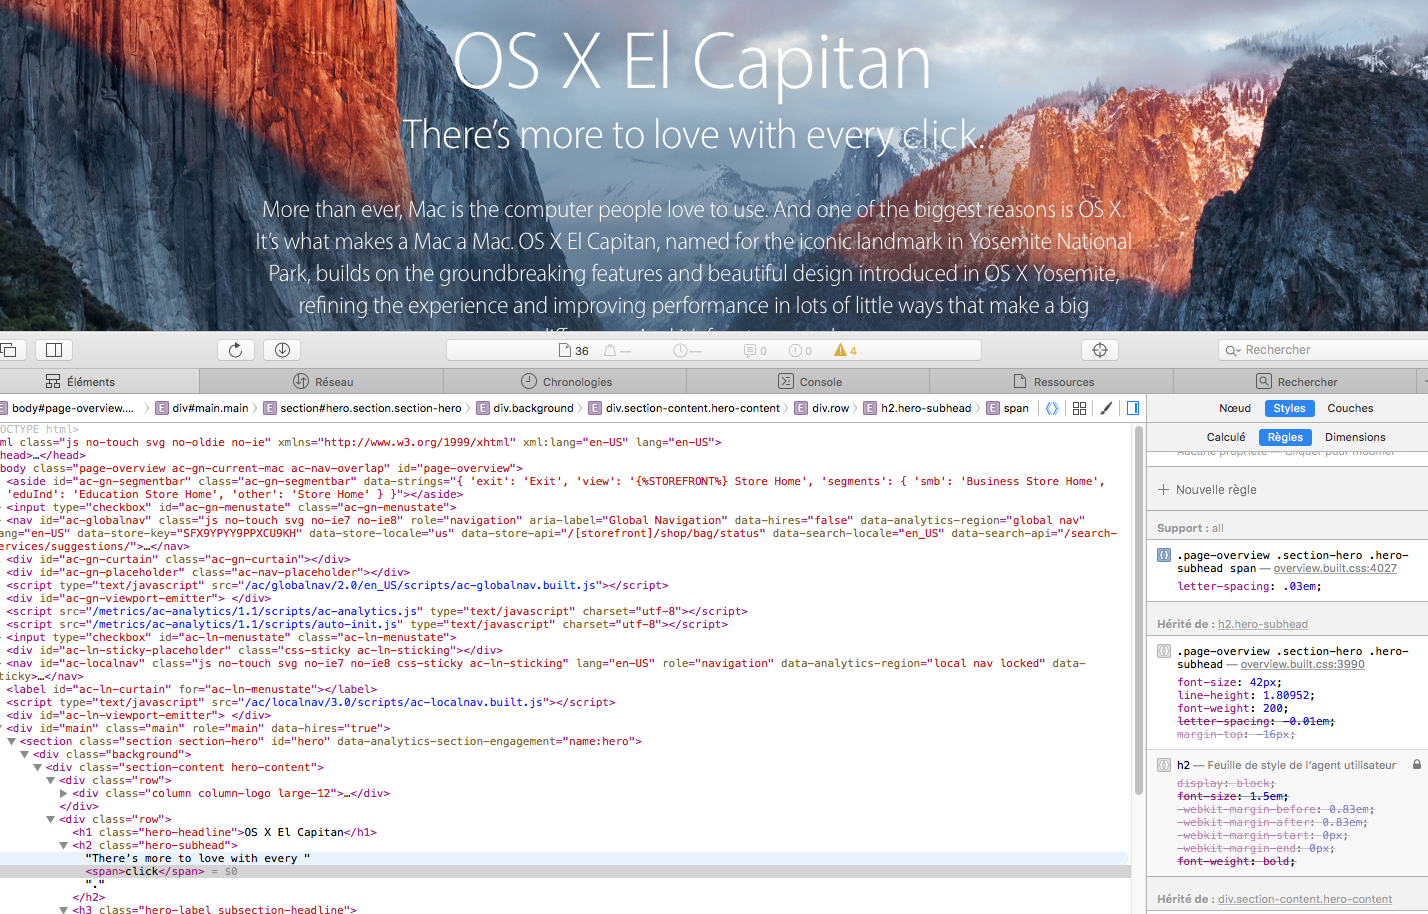This screenshot has width=1428, height=914.
Task: Switch sidebar to Nœud
Action: 1235,408
